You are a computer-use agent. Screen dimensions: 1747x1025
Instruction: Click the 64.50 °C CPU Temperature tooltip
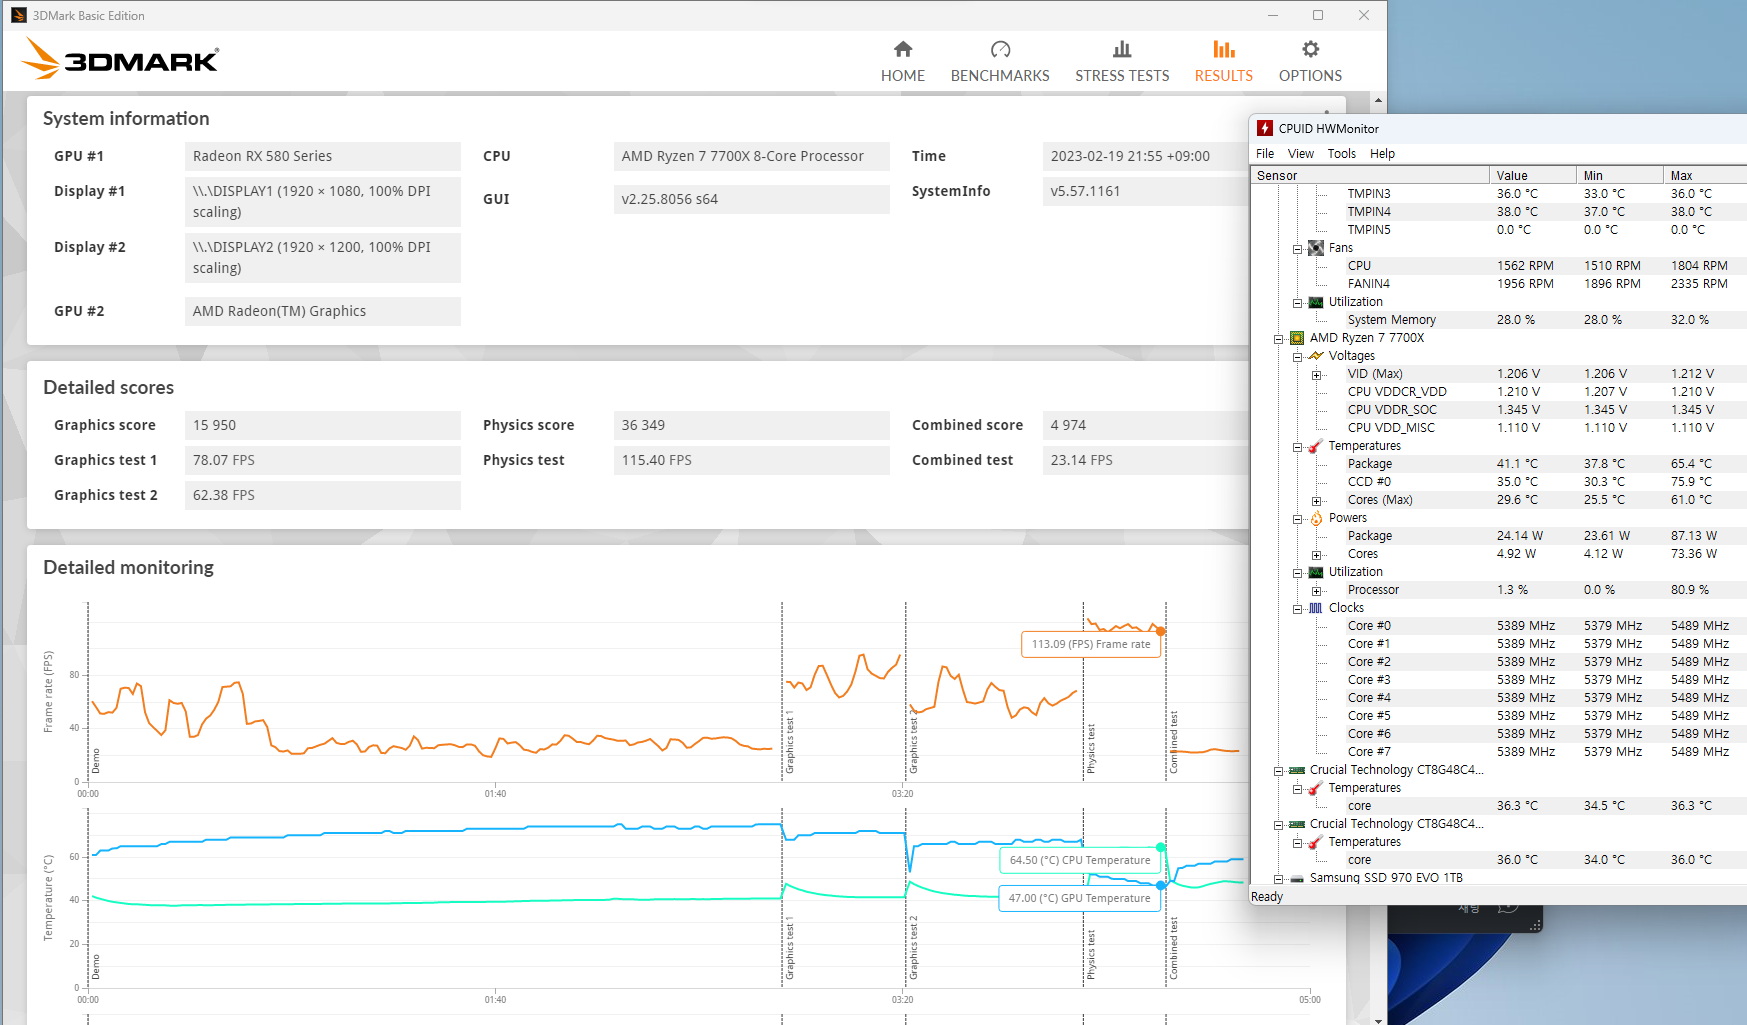tap(1079, 860)
